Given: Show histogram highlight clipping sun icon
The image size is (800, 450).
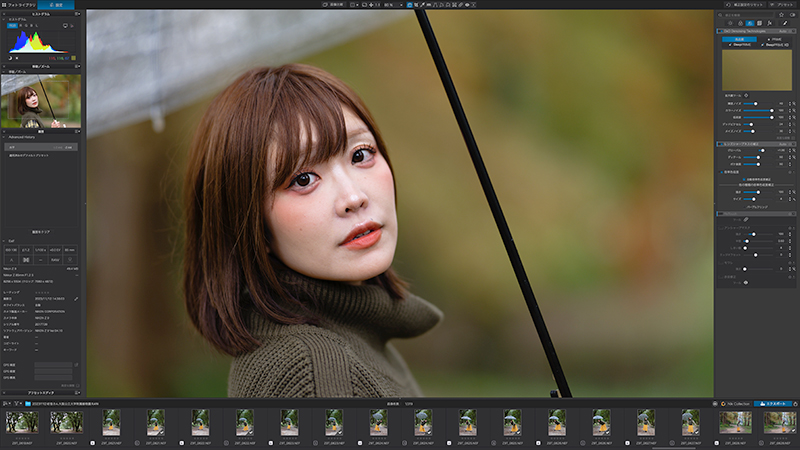Looking at the screenshot, I should point(17,58).
